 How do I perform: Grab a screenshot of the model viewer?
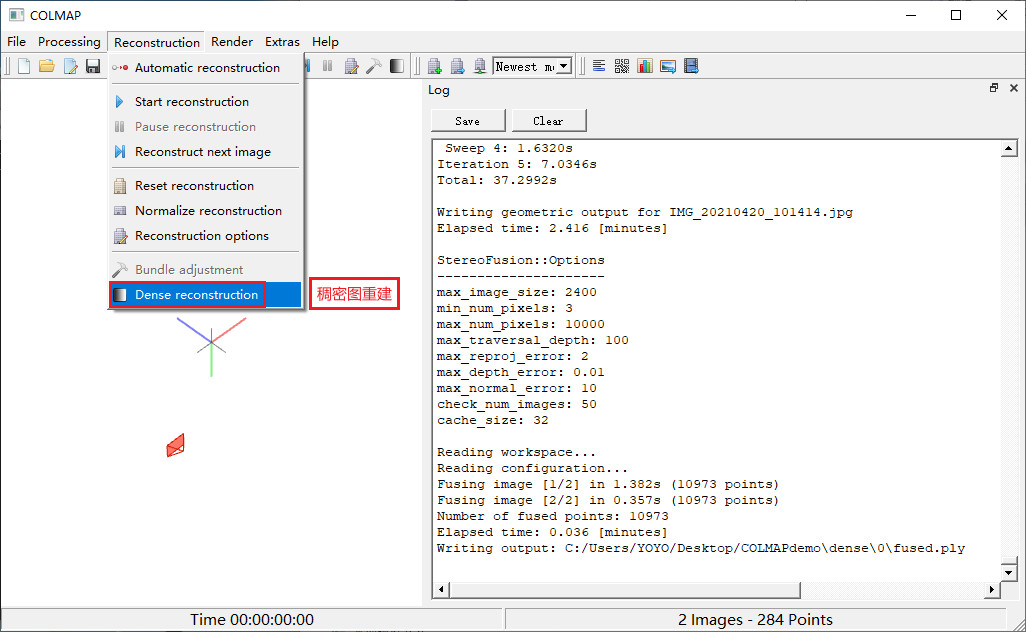tap(668, 65)
